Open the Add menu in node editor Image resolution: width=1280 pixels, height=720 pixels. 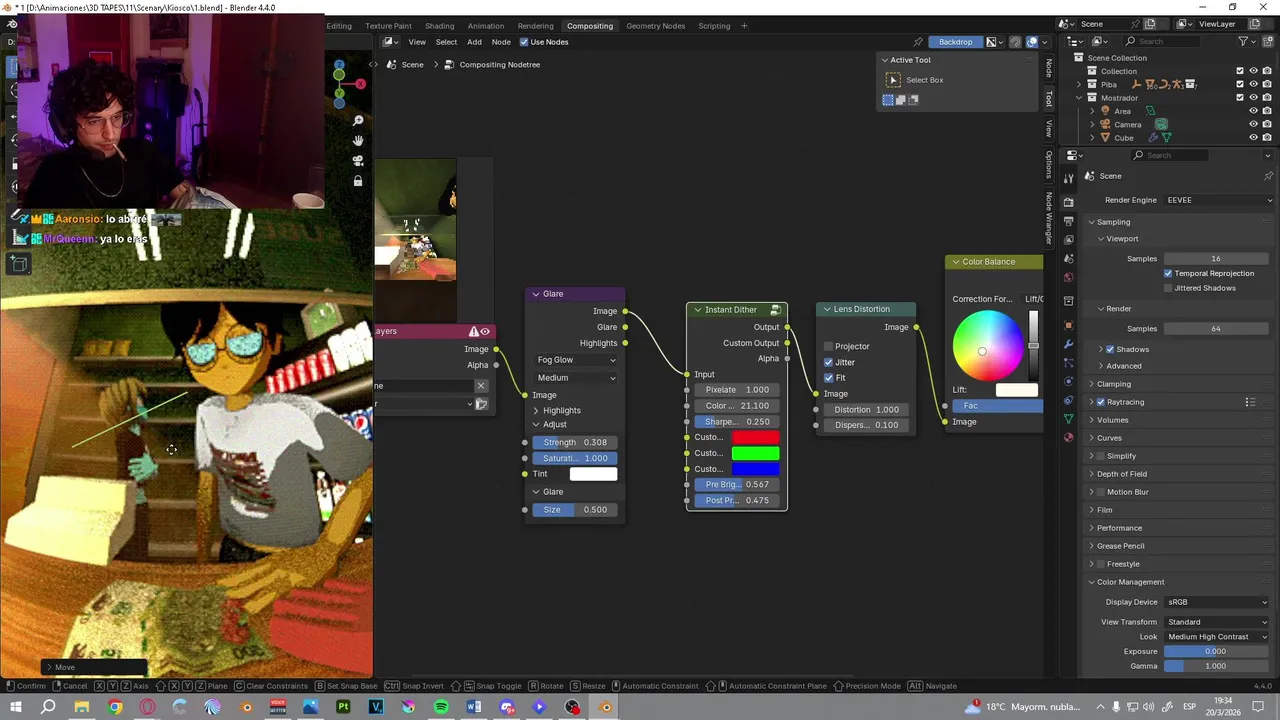[x=474, y=42]
